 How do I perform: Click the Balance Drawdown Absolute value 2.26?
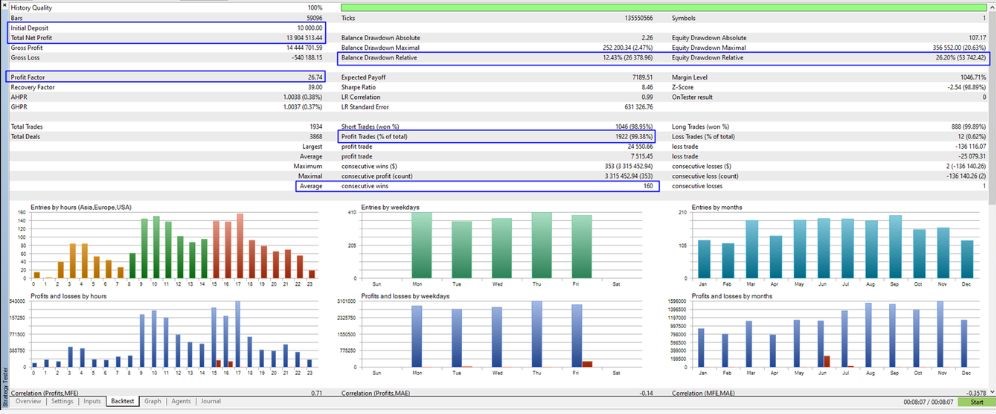coord(648,37)
